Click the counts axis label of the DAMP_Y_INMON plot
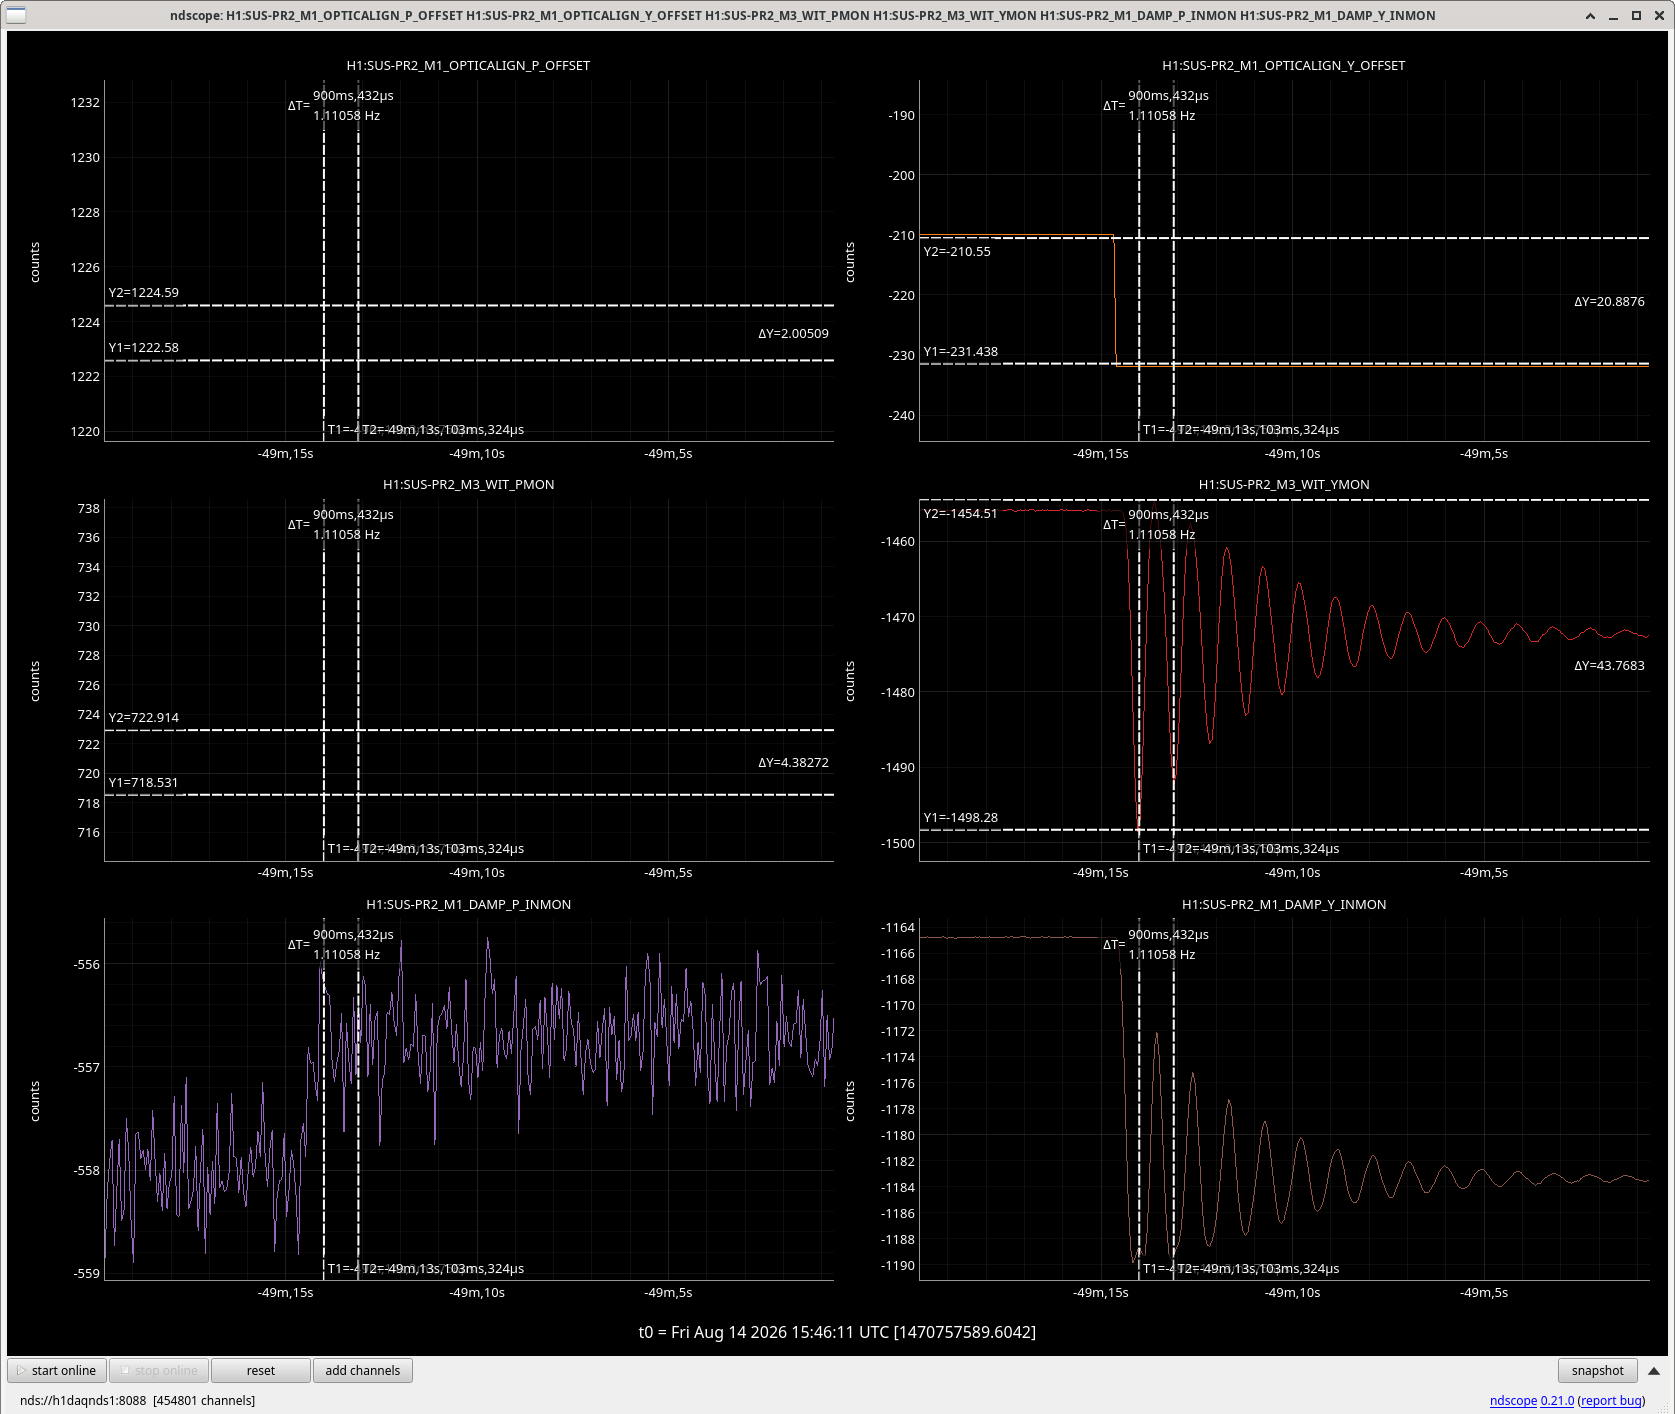Image resolution: width=1675 pixels, height=1414 pixels. (x=850, y=1101)
